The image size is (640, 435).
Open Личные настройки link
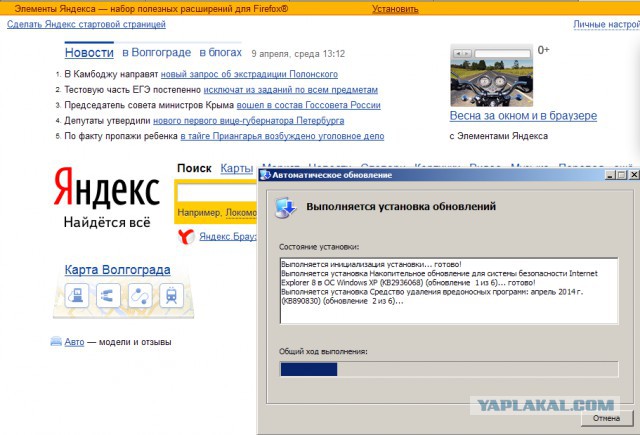pos(607,24)
